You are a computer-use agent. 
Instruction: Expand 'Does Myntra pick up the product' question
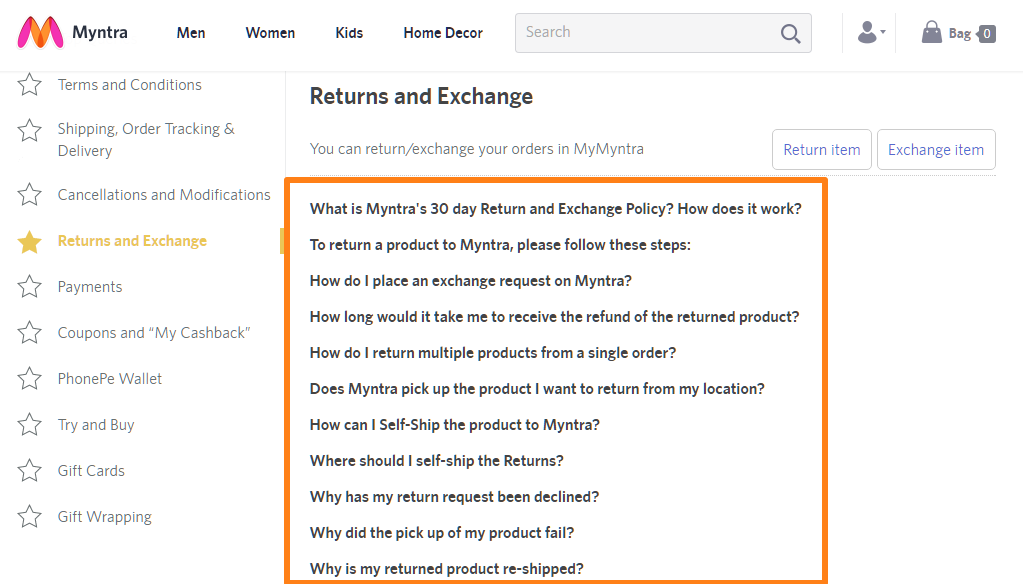click(x=537, y=389)
